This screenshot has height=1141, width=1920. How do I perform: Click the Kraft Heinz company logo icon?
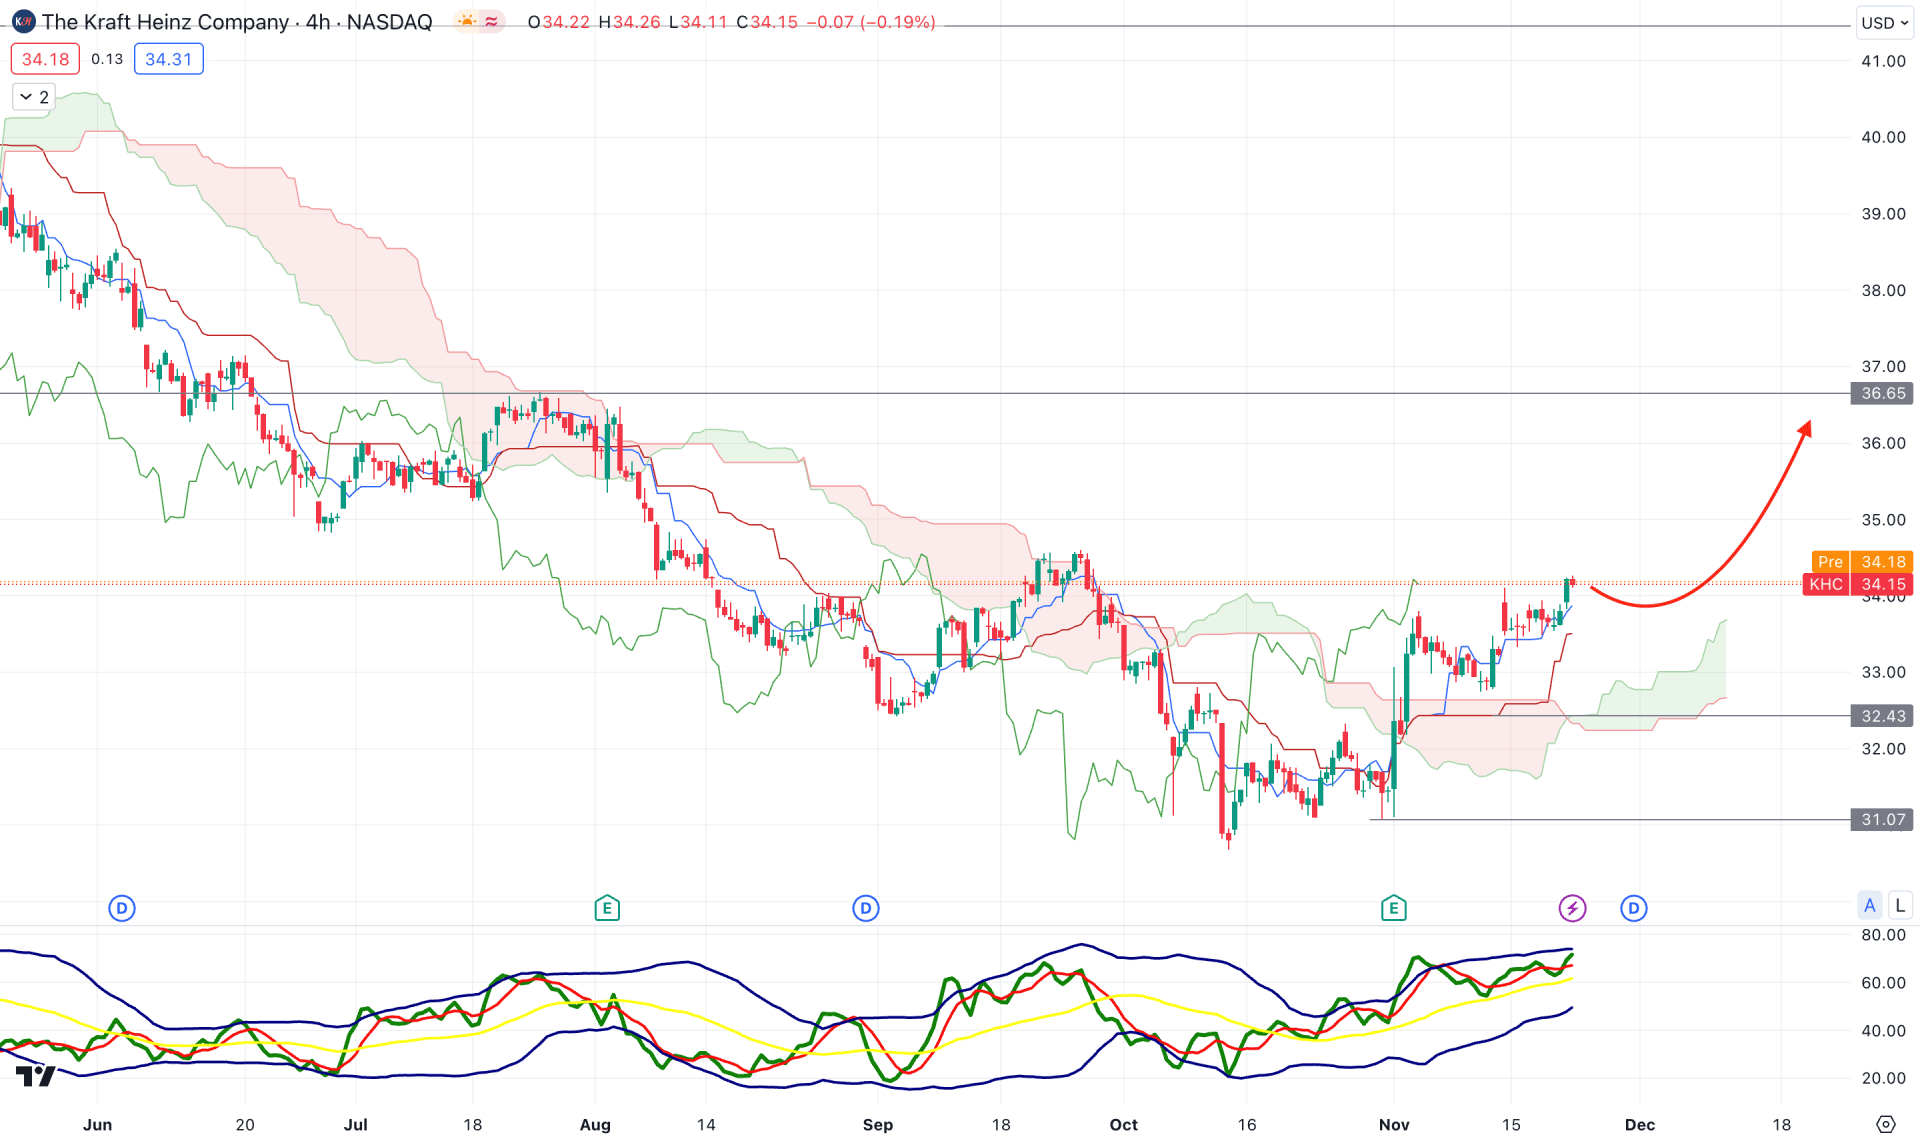coord(23,21)
